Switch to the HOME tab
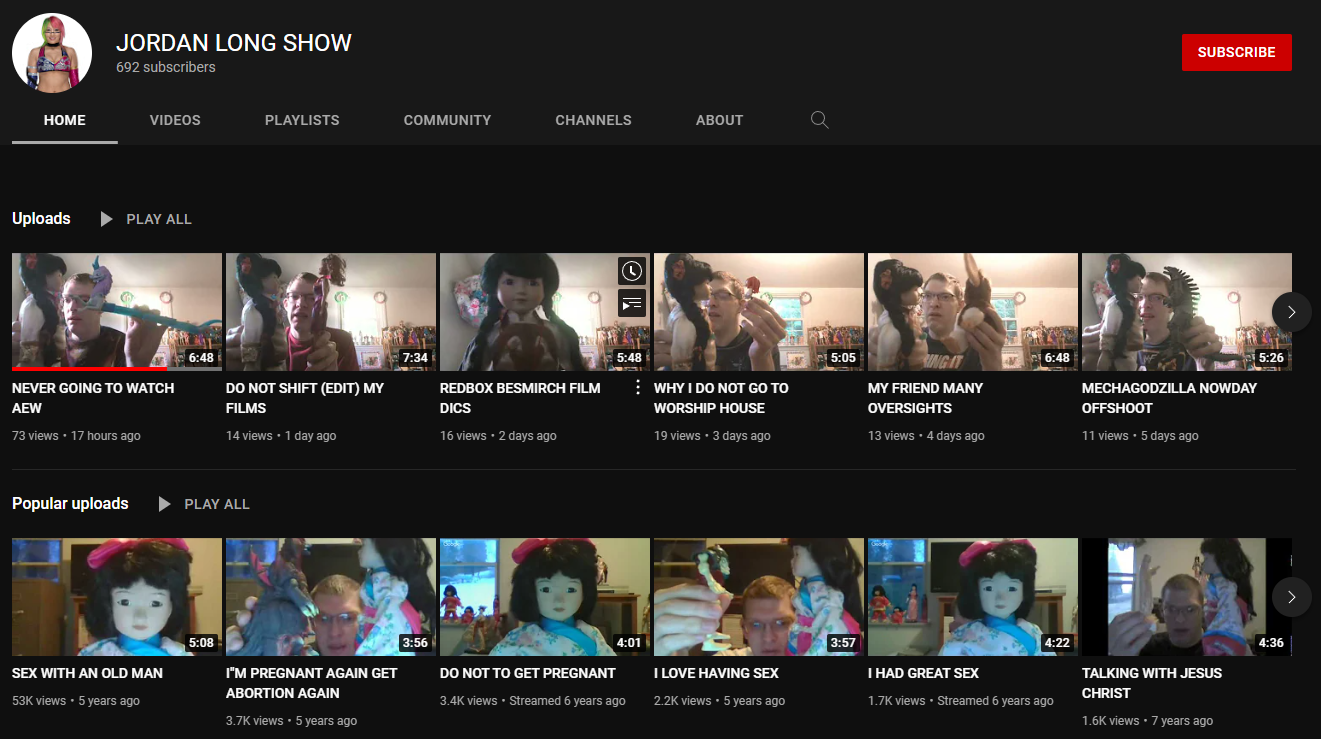Viewport: 1321px width, 739px height. [65, 120]
